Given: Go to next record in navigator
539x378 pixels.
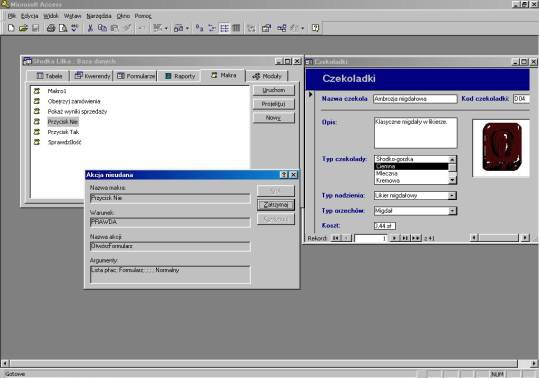Looking at the screenshot, I should 394,238.
